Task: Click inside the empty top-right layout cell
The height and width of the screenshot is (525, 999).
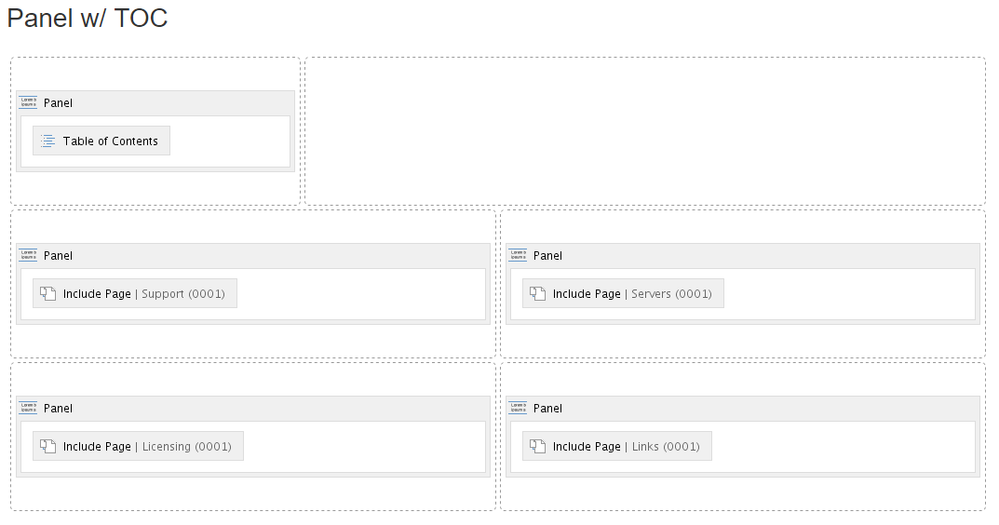Action: pos(645,131)
